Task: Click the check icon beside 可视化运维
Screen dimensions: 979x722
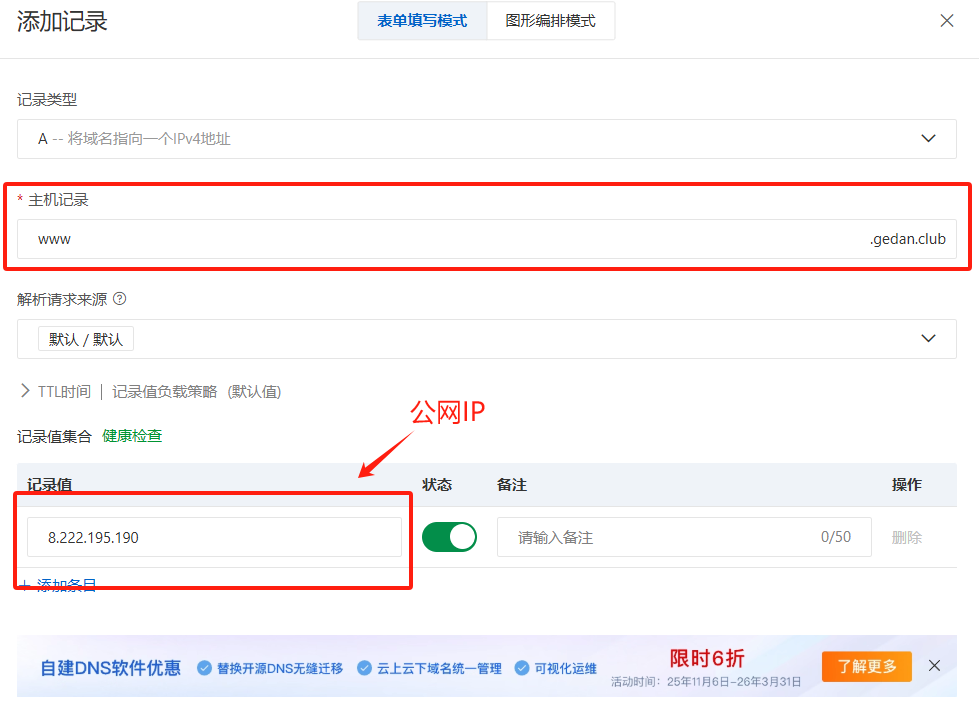Action: click(x=521, y=668)
